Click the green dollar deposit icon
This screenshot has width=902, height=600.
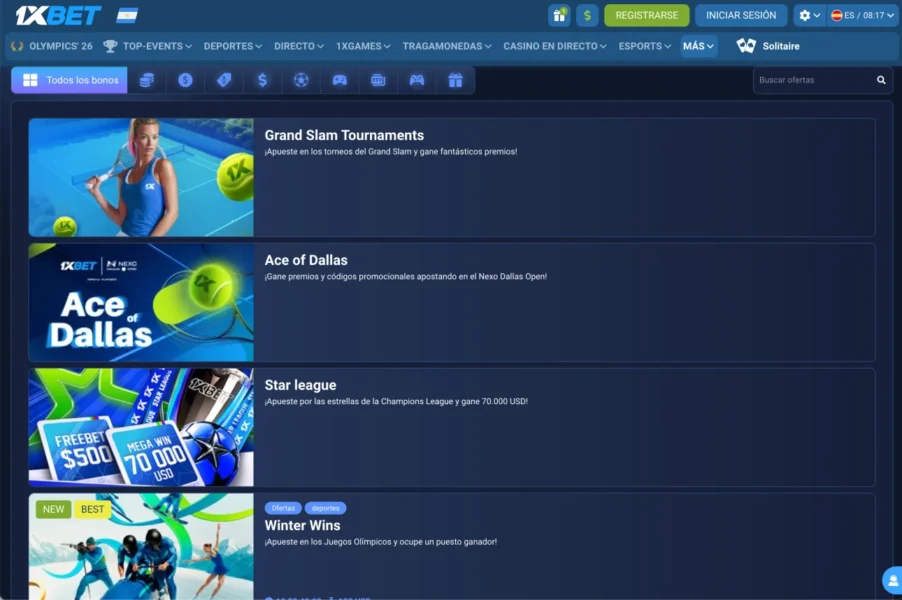point(587,15)
